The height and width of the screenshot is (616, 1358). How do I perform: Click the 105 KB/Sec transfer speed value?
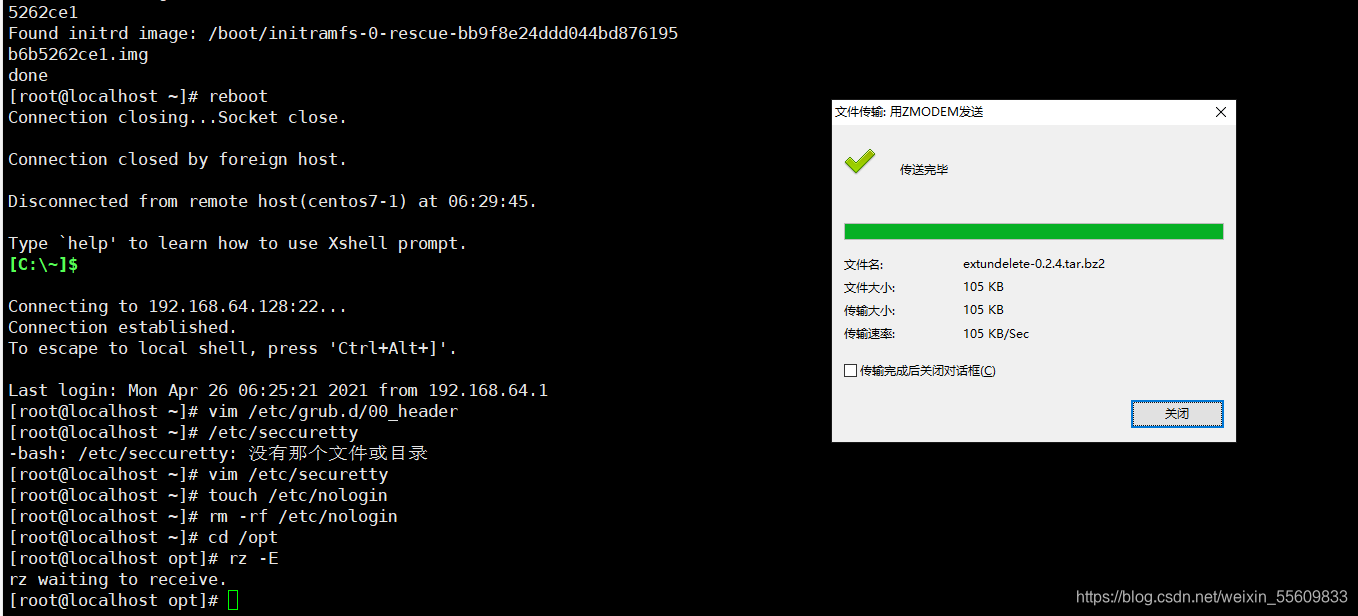996,334
